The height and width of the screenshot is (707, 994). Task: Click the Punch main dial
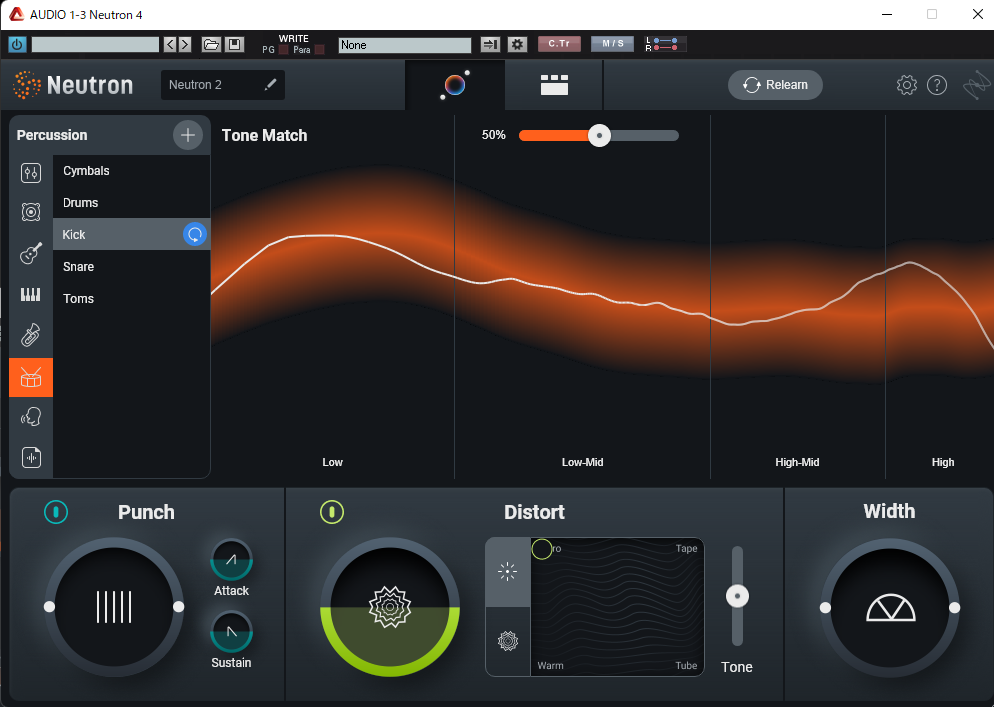pos(114,607)
